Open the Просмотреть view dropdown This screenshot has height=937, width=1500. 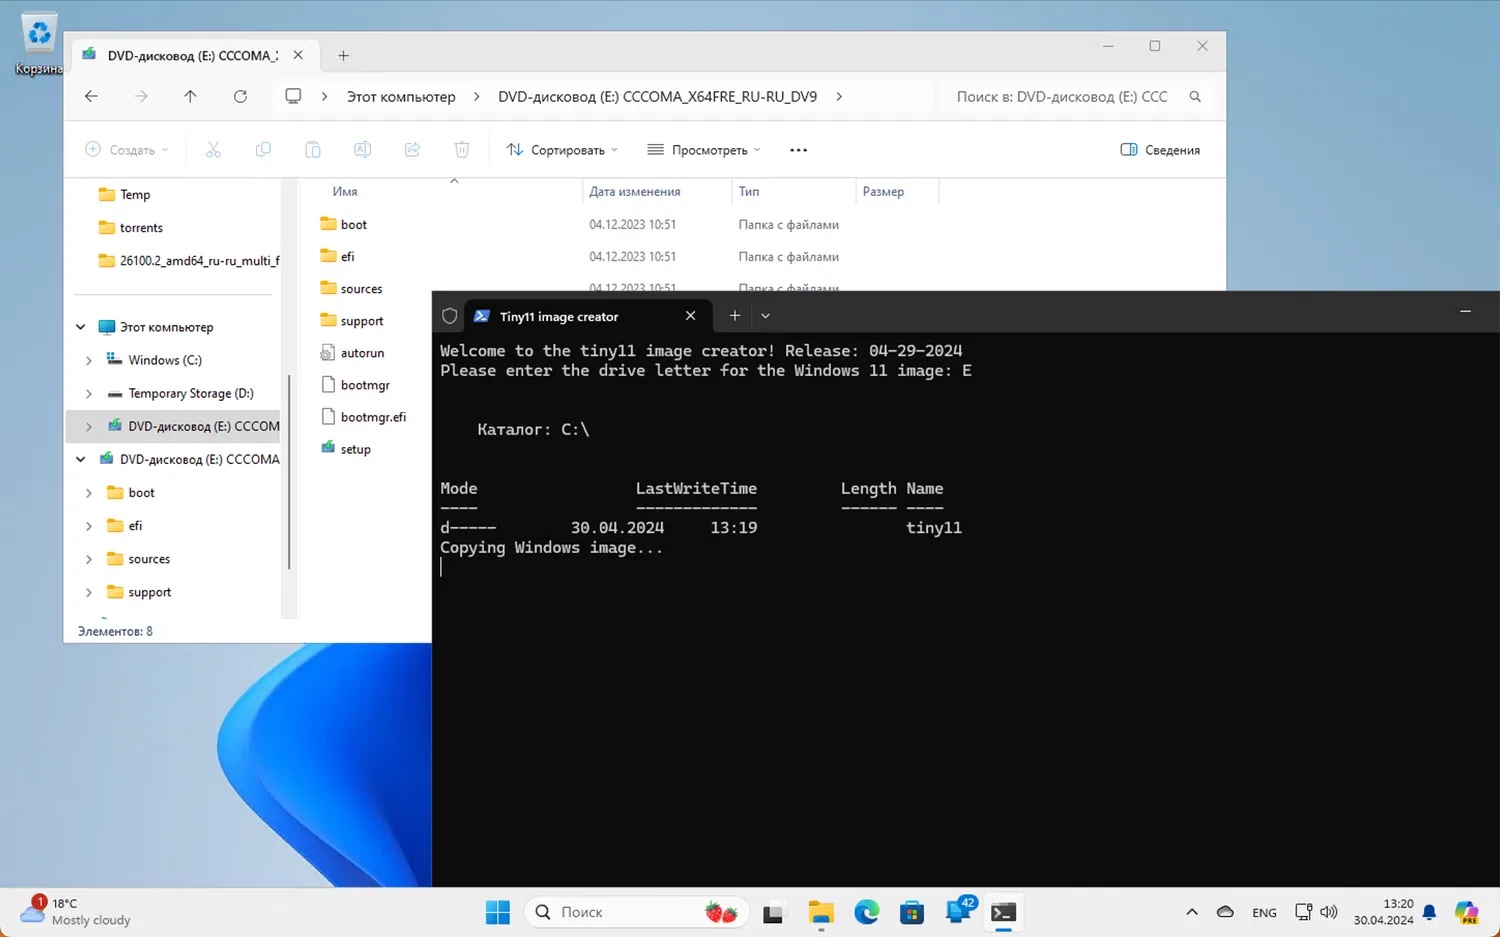click(704, 150)
